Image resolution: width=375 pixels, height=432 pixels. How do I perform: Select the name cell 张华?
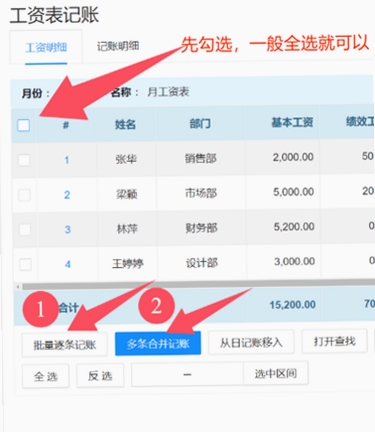point(126,159)
